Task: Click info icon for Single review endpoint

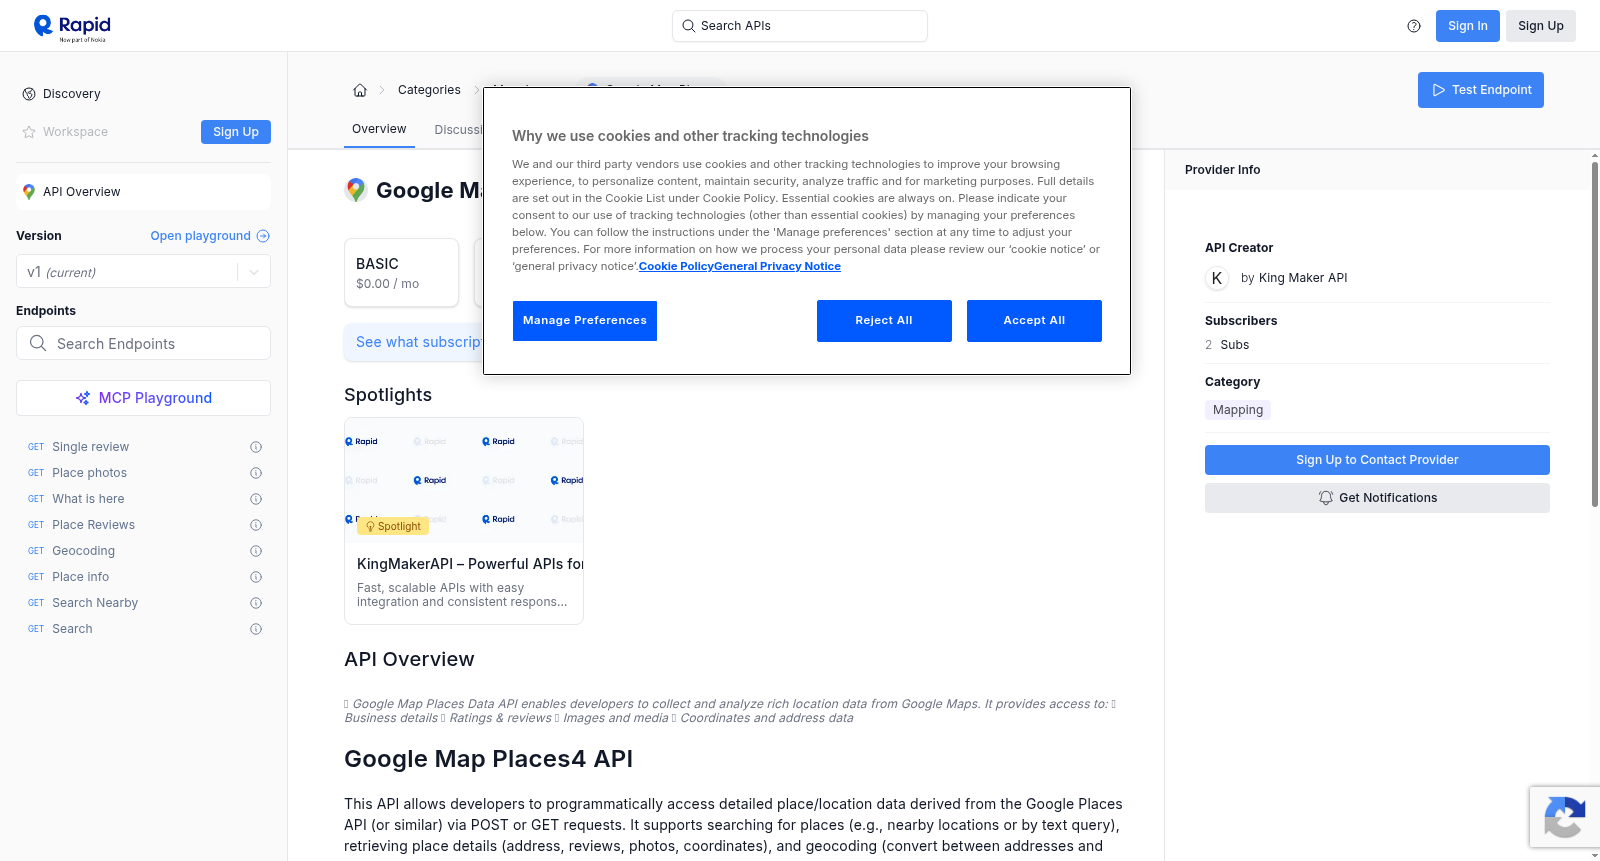Action: (256, 447)
